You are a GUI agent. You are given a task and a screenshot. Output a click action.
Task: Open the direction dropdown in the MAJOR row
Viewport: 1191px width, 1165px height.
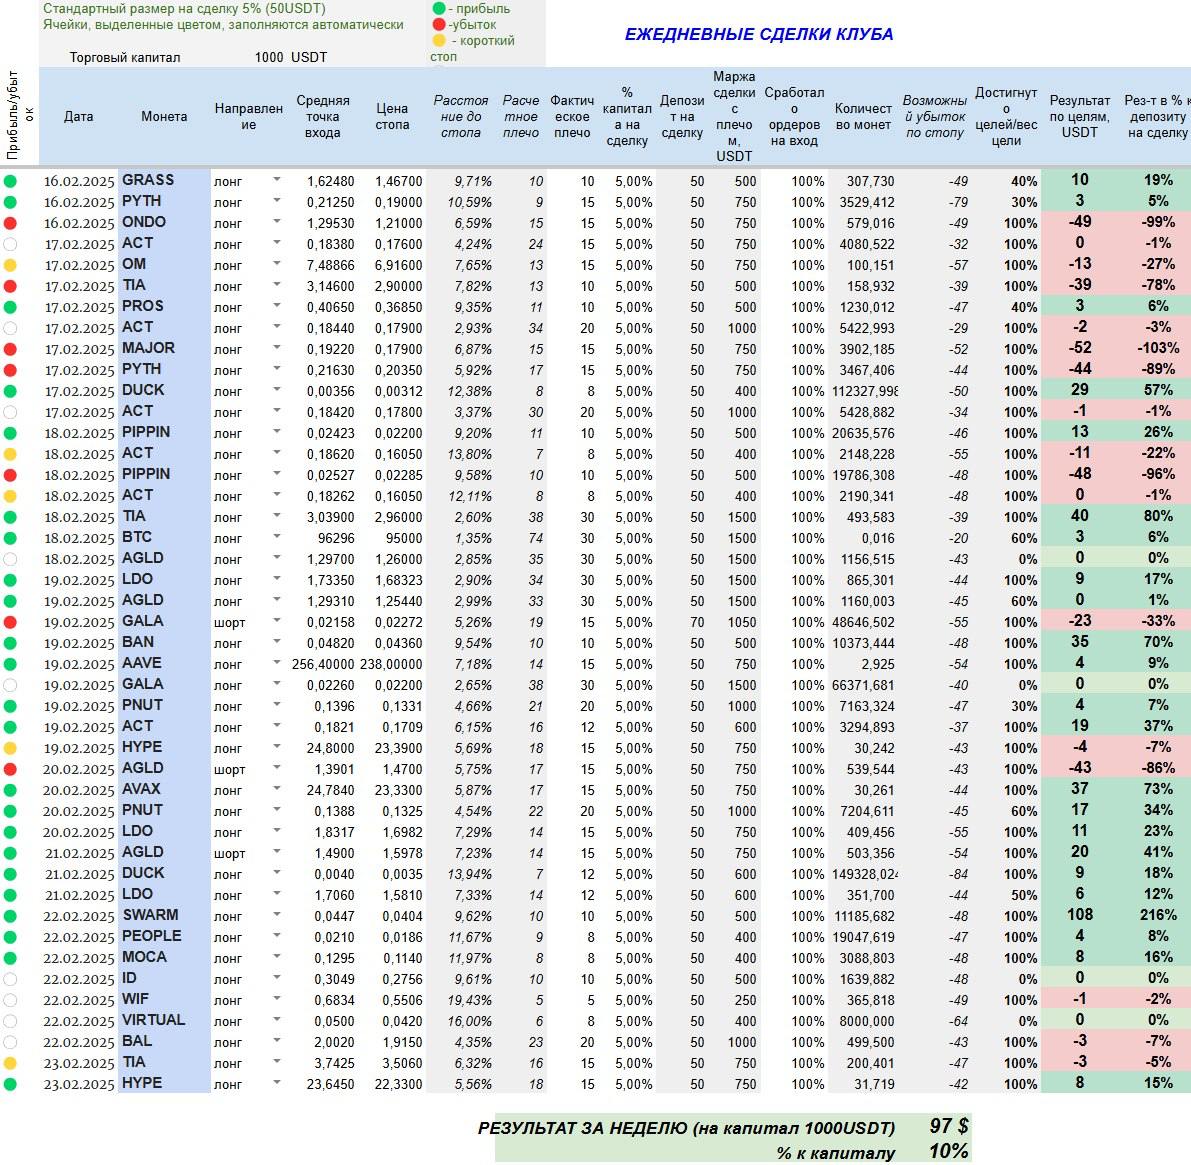coord(276,348)
